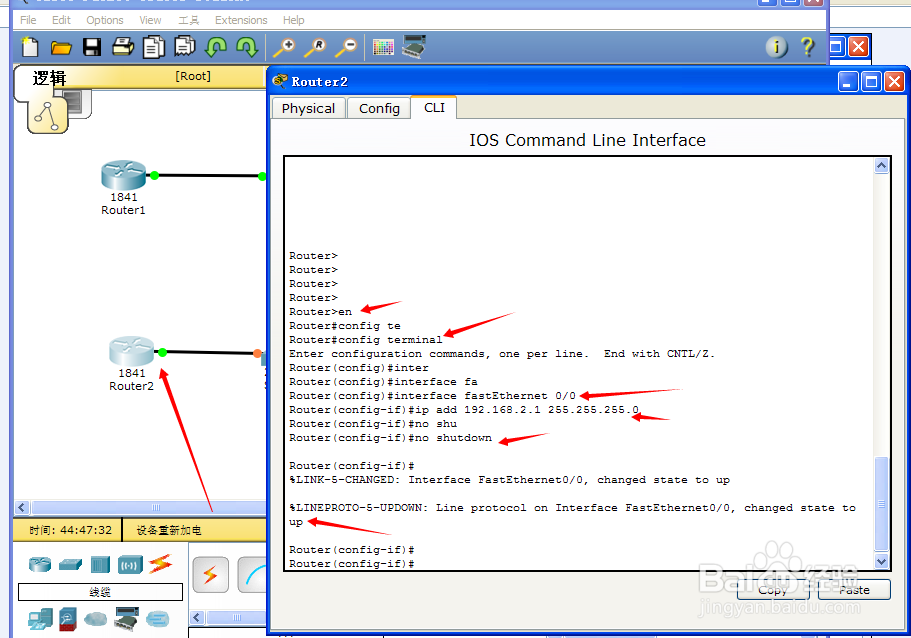
Task: Click the Paste button in CLI
Action: pyautogui.click(x=854, y=590)
